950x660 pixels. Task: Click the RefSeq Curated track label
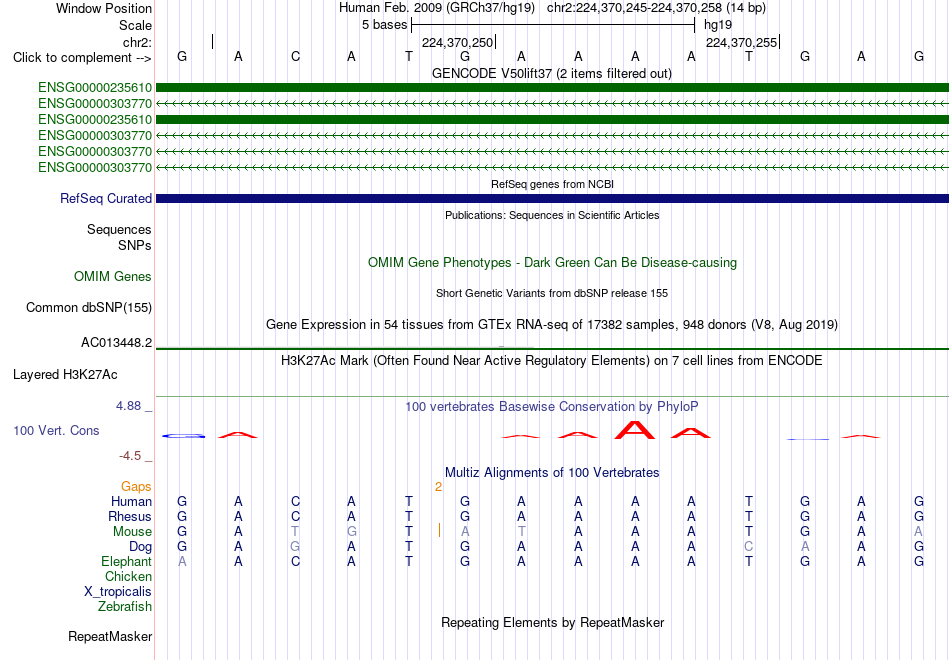[x=106, y=199]
